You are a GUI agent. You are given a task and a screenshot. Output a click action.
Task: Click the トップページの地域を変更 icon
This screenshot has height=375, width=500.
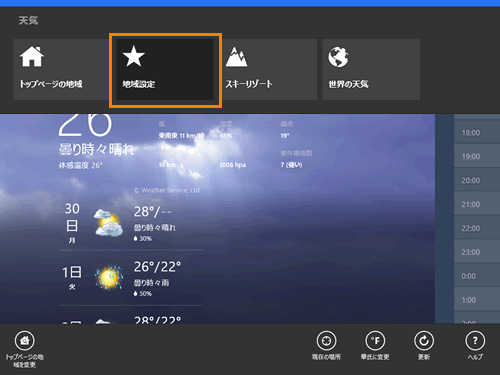pos(25,341)
